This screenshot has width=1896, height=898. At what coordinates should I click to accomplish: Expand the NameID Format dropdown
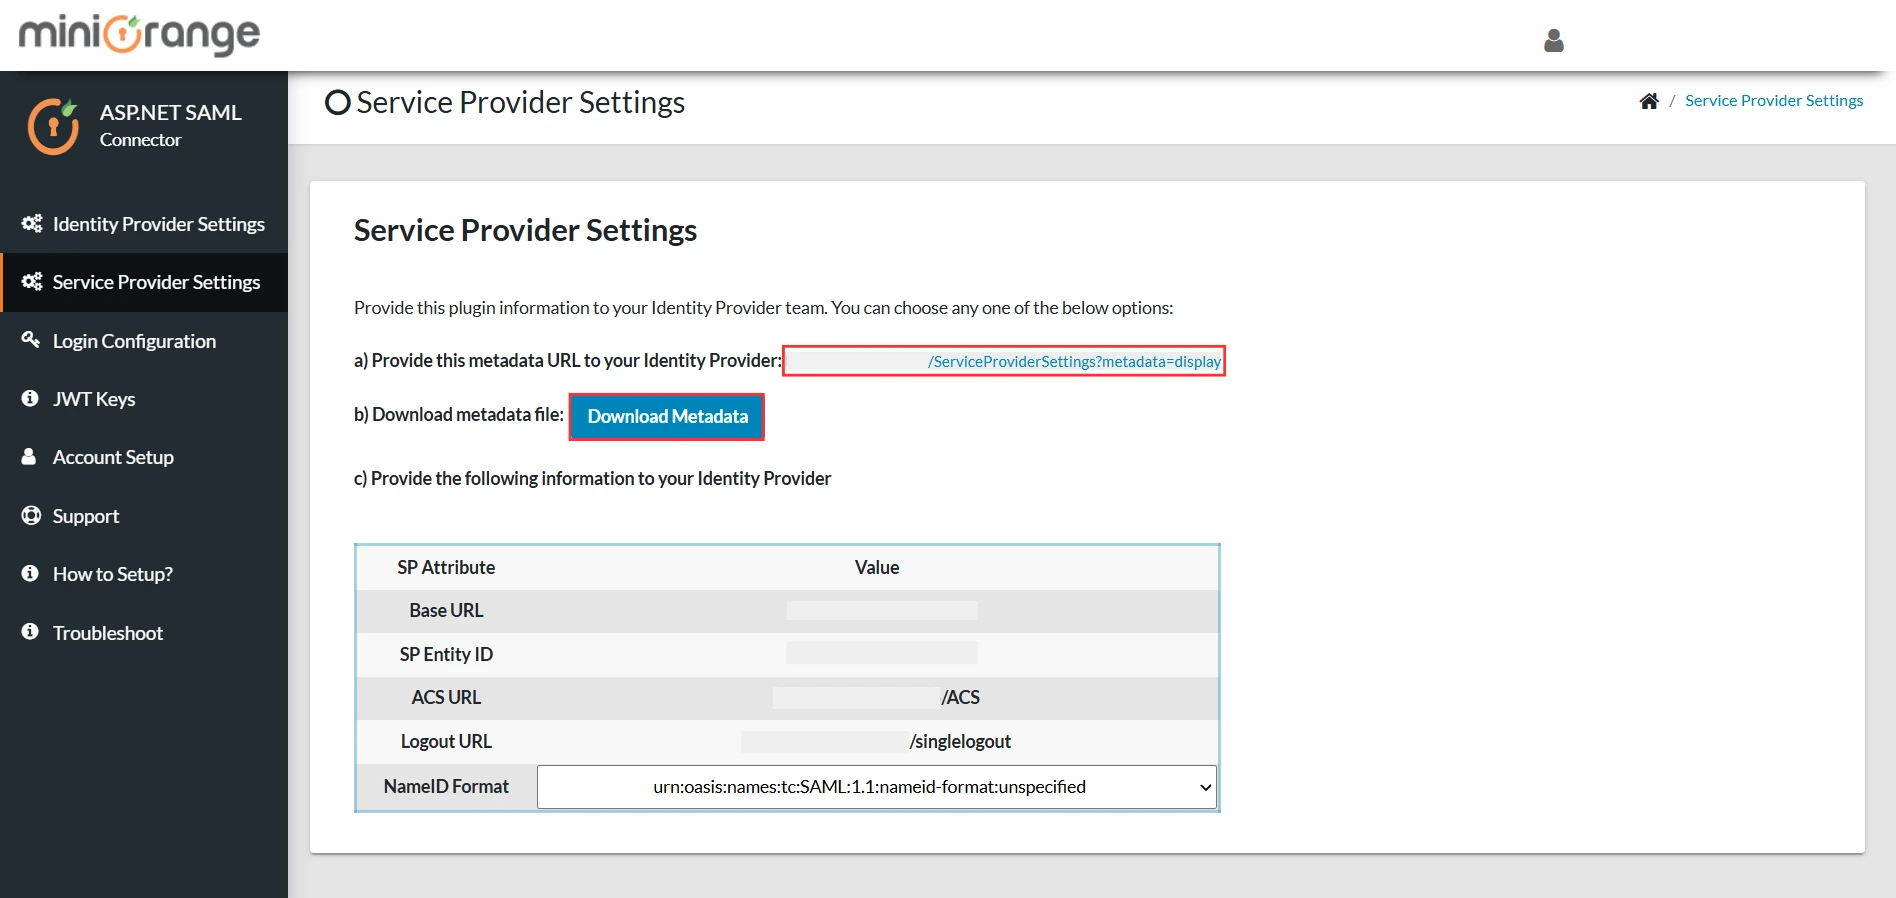[x=877, y=787]
